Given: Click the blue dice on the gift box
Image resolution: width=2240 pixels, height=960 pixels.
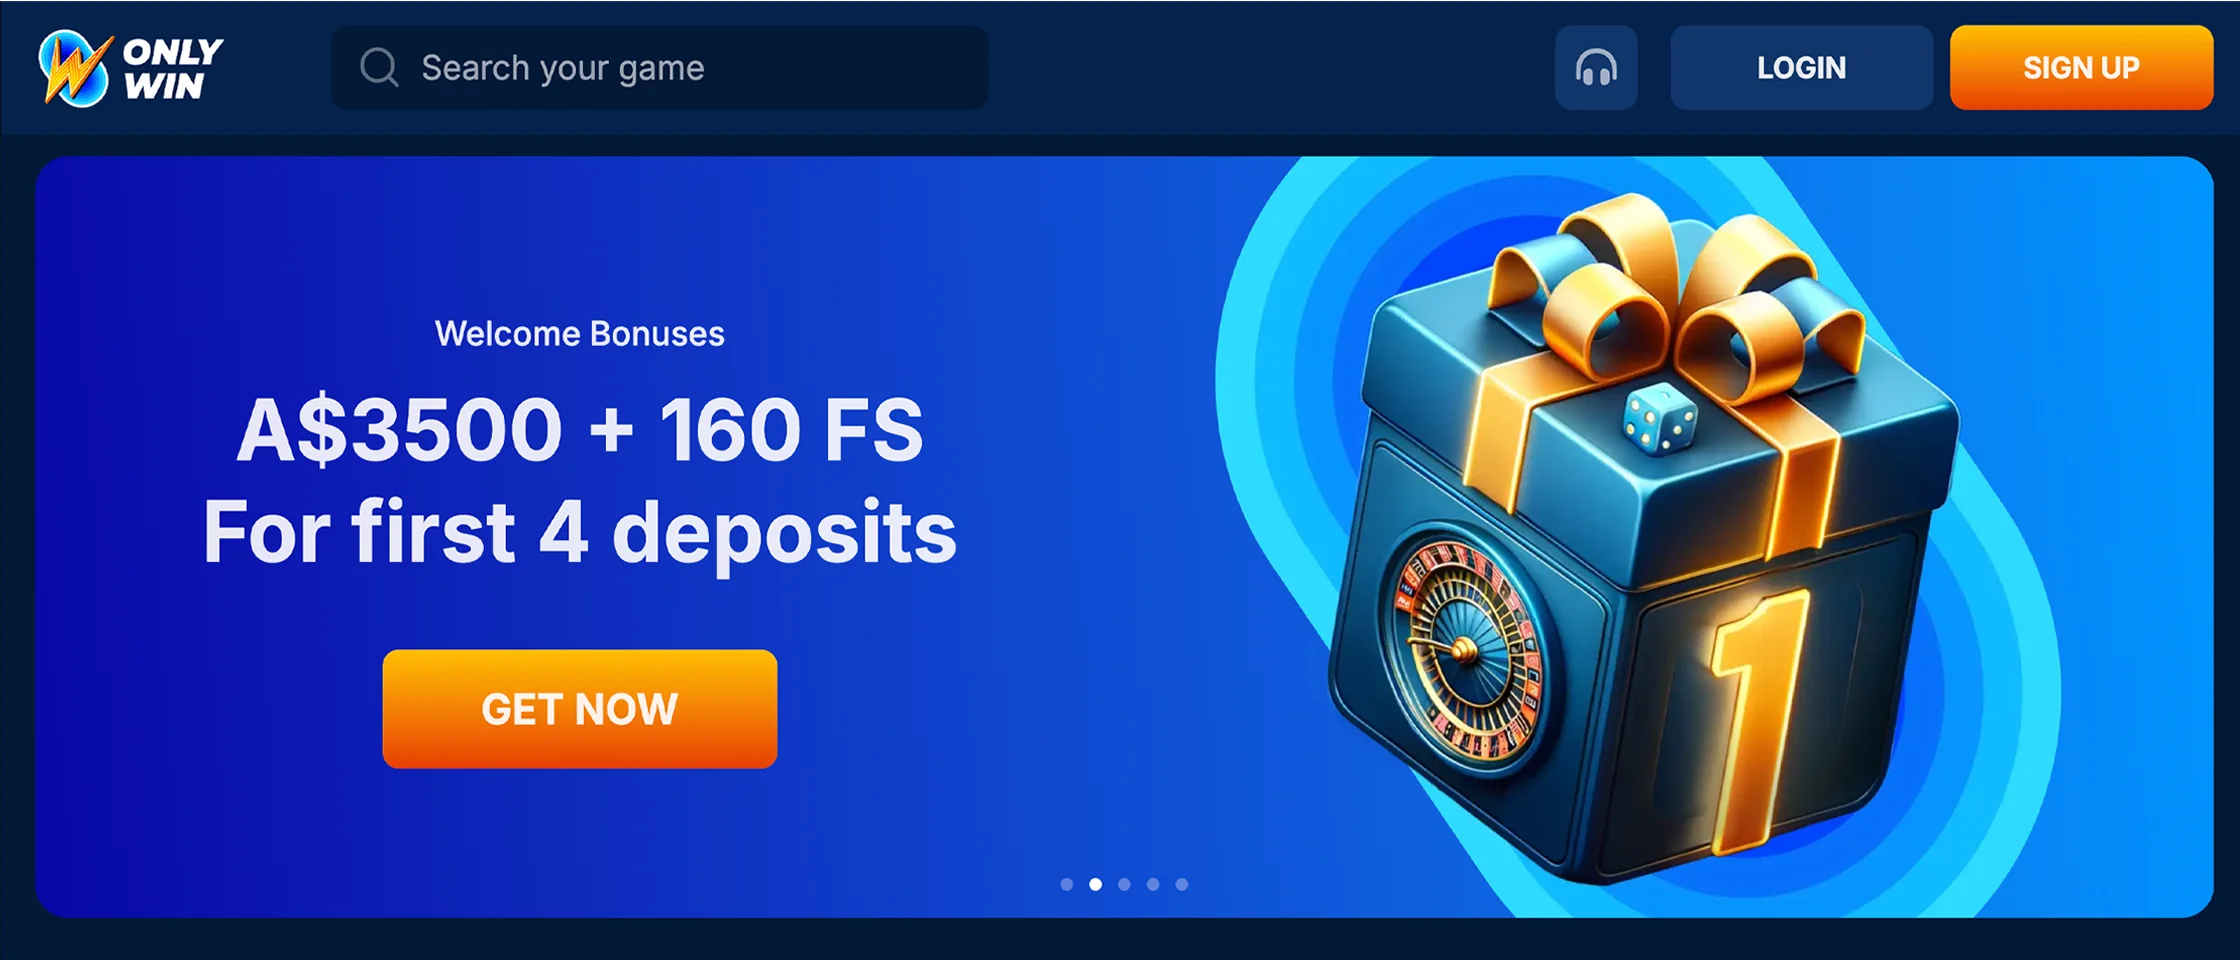Looking at the screenshot, I should [1659, 419].
